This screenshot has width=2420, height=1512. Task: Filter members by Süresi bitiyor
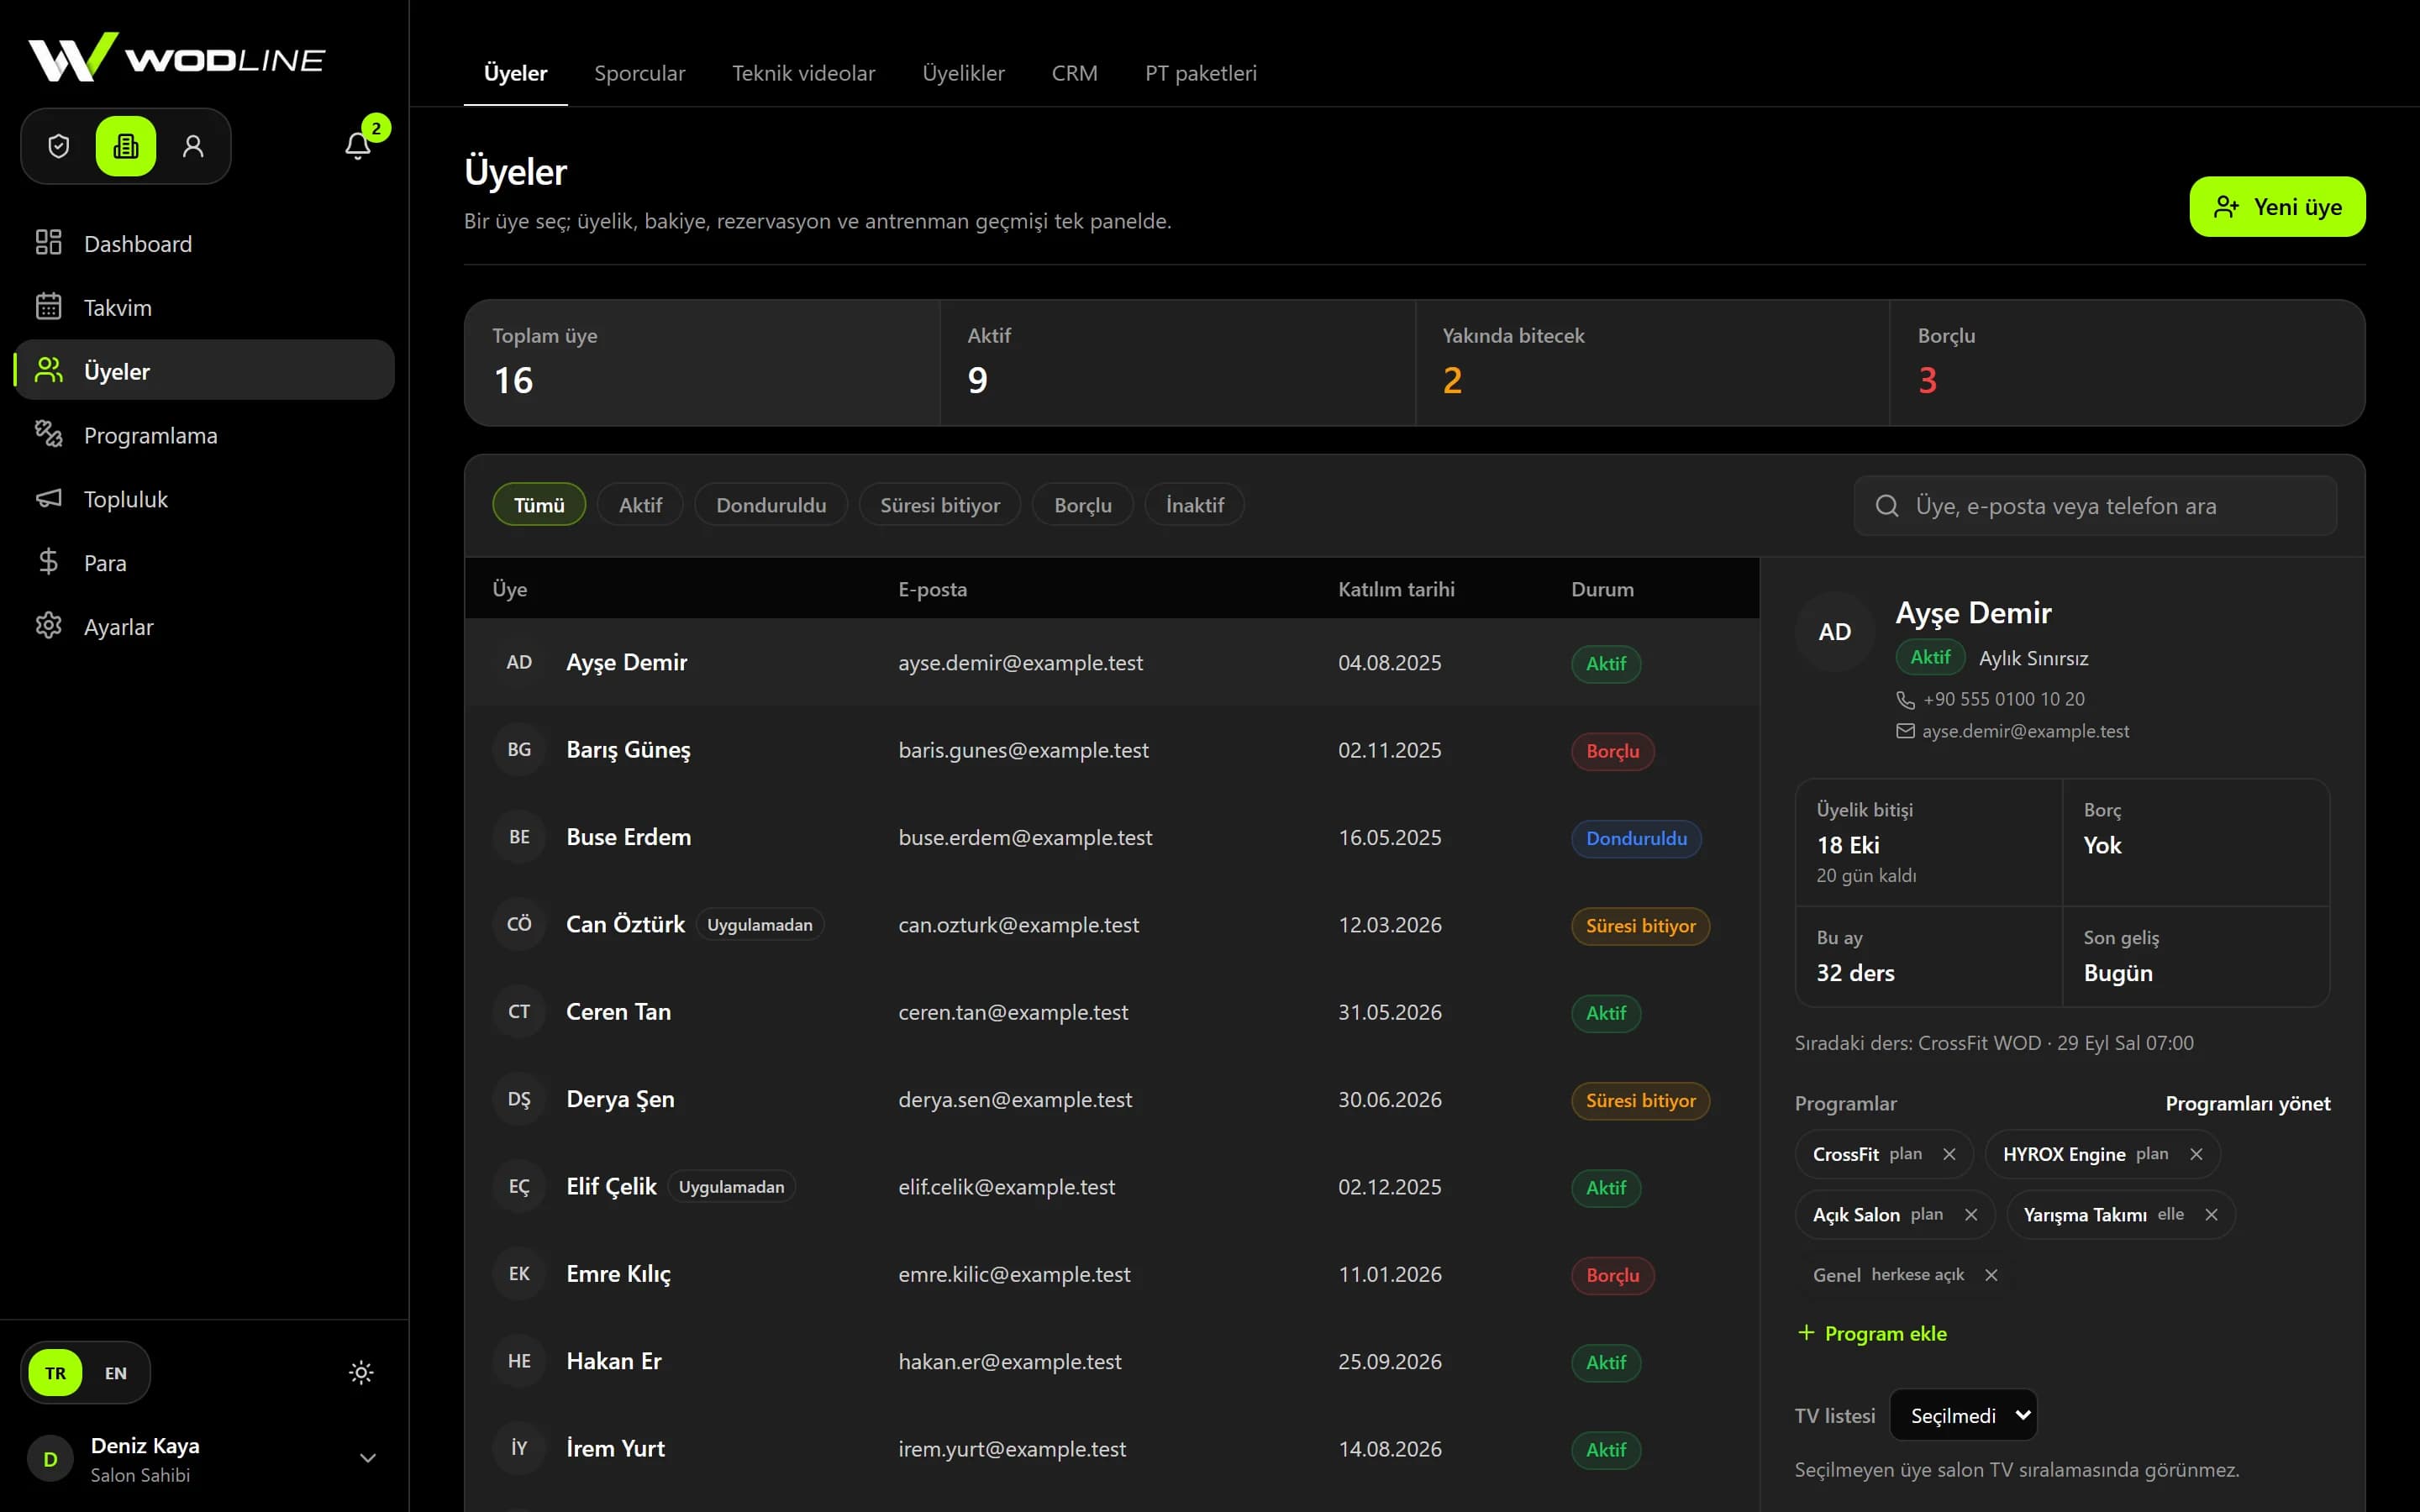[x=940, y=505]
